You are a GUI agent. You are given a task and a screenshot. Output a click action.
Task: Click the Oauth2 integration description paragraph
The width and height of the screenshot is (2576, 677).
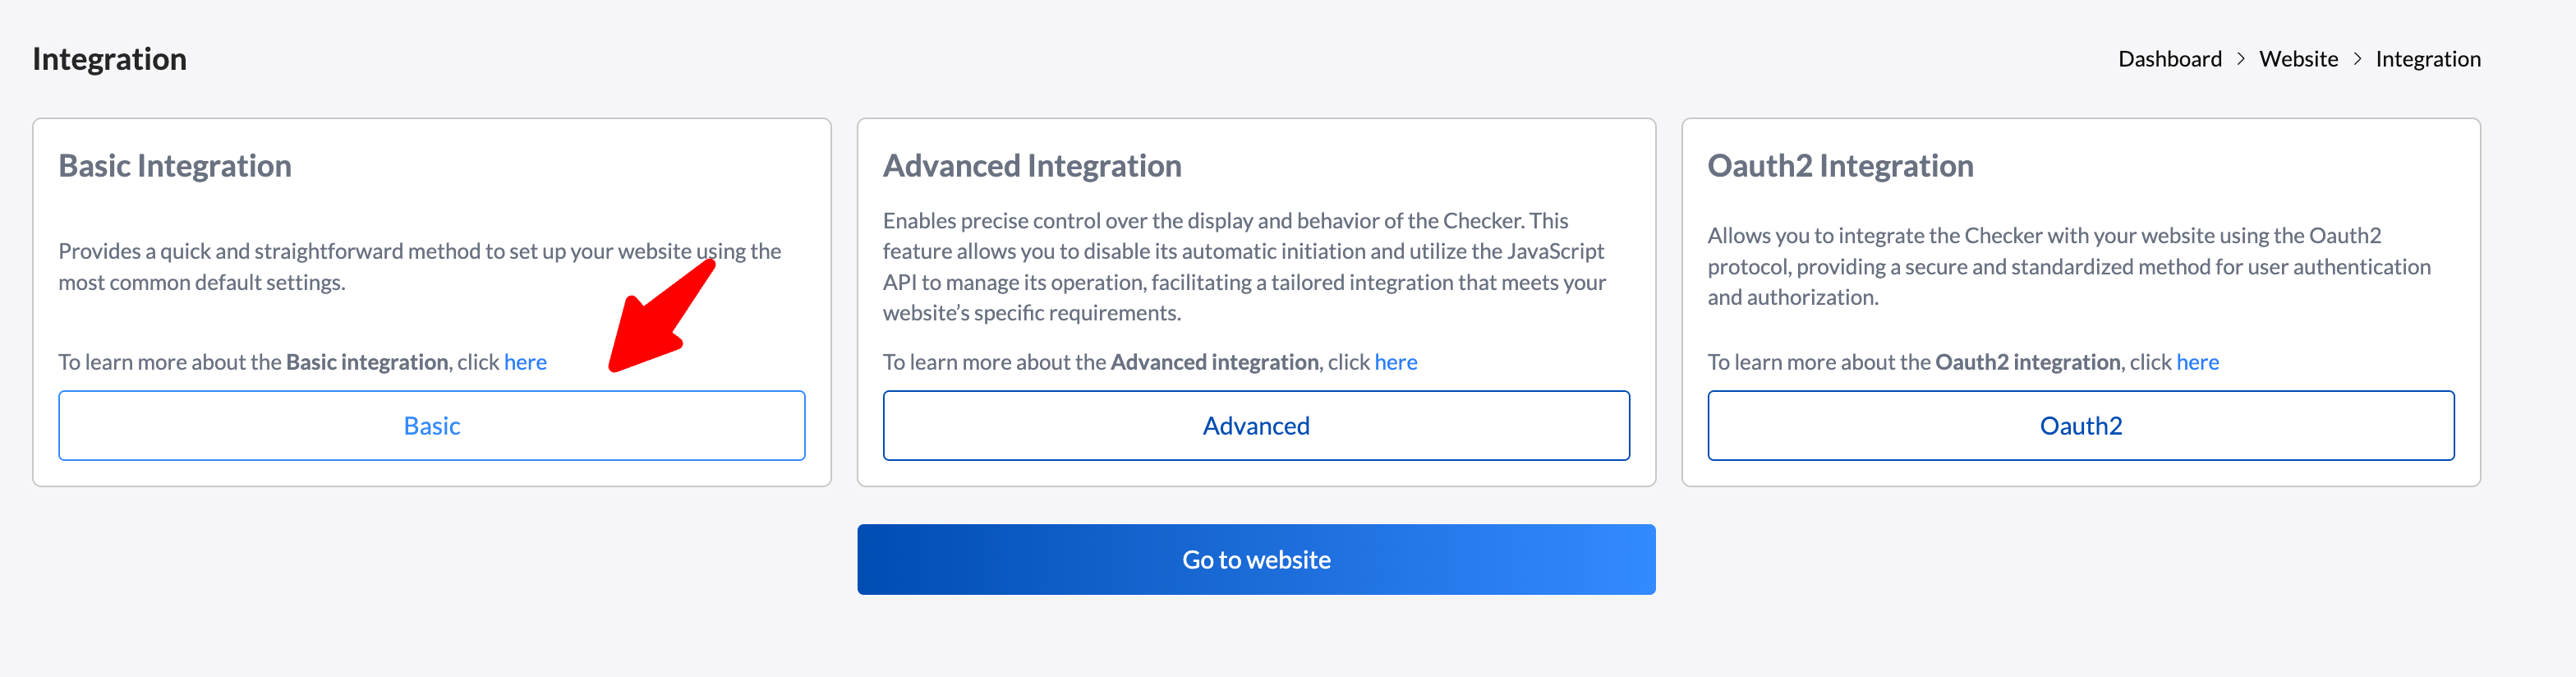2068,267
